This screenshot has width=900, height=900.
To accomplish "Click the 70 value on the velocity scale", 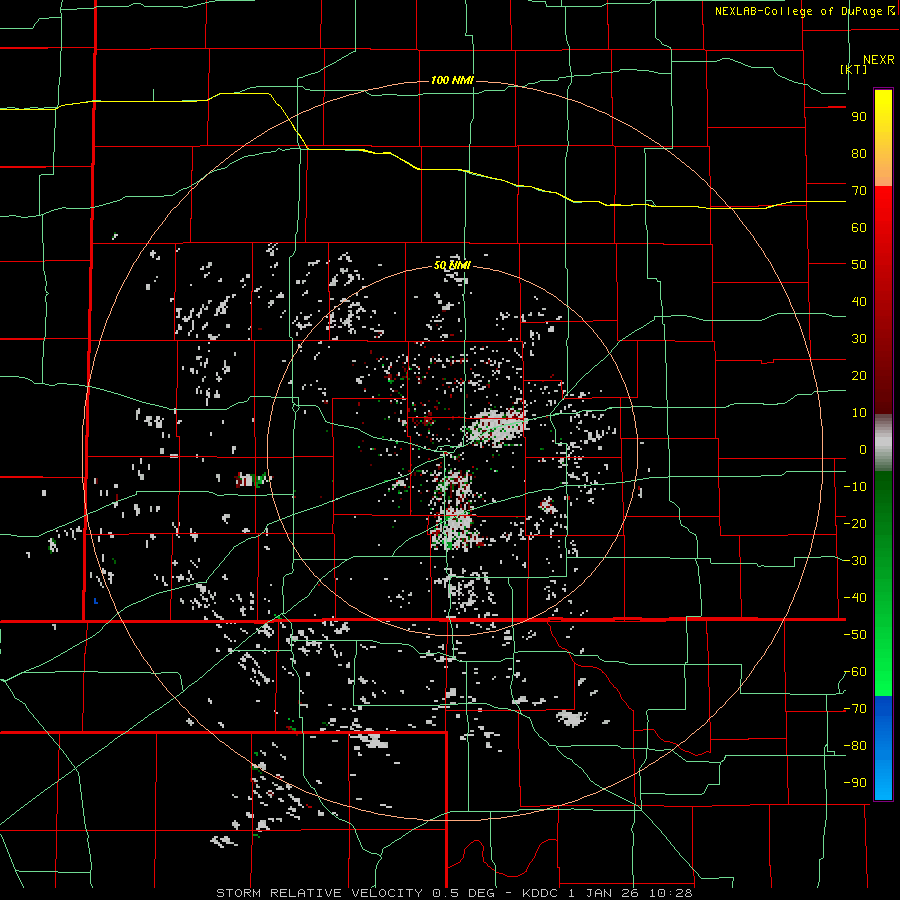I will point(859,191).
